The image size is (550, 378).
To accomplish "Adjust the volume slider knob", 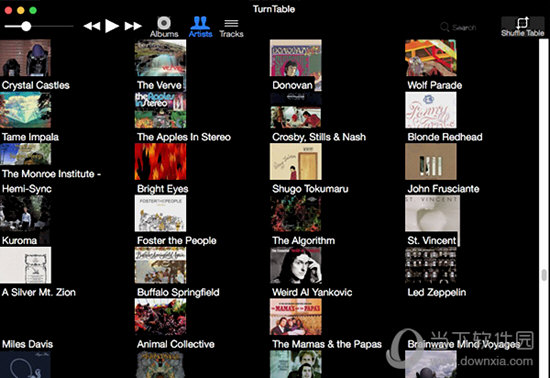I will pos(26,26).
